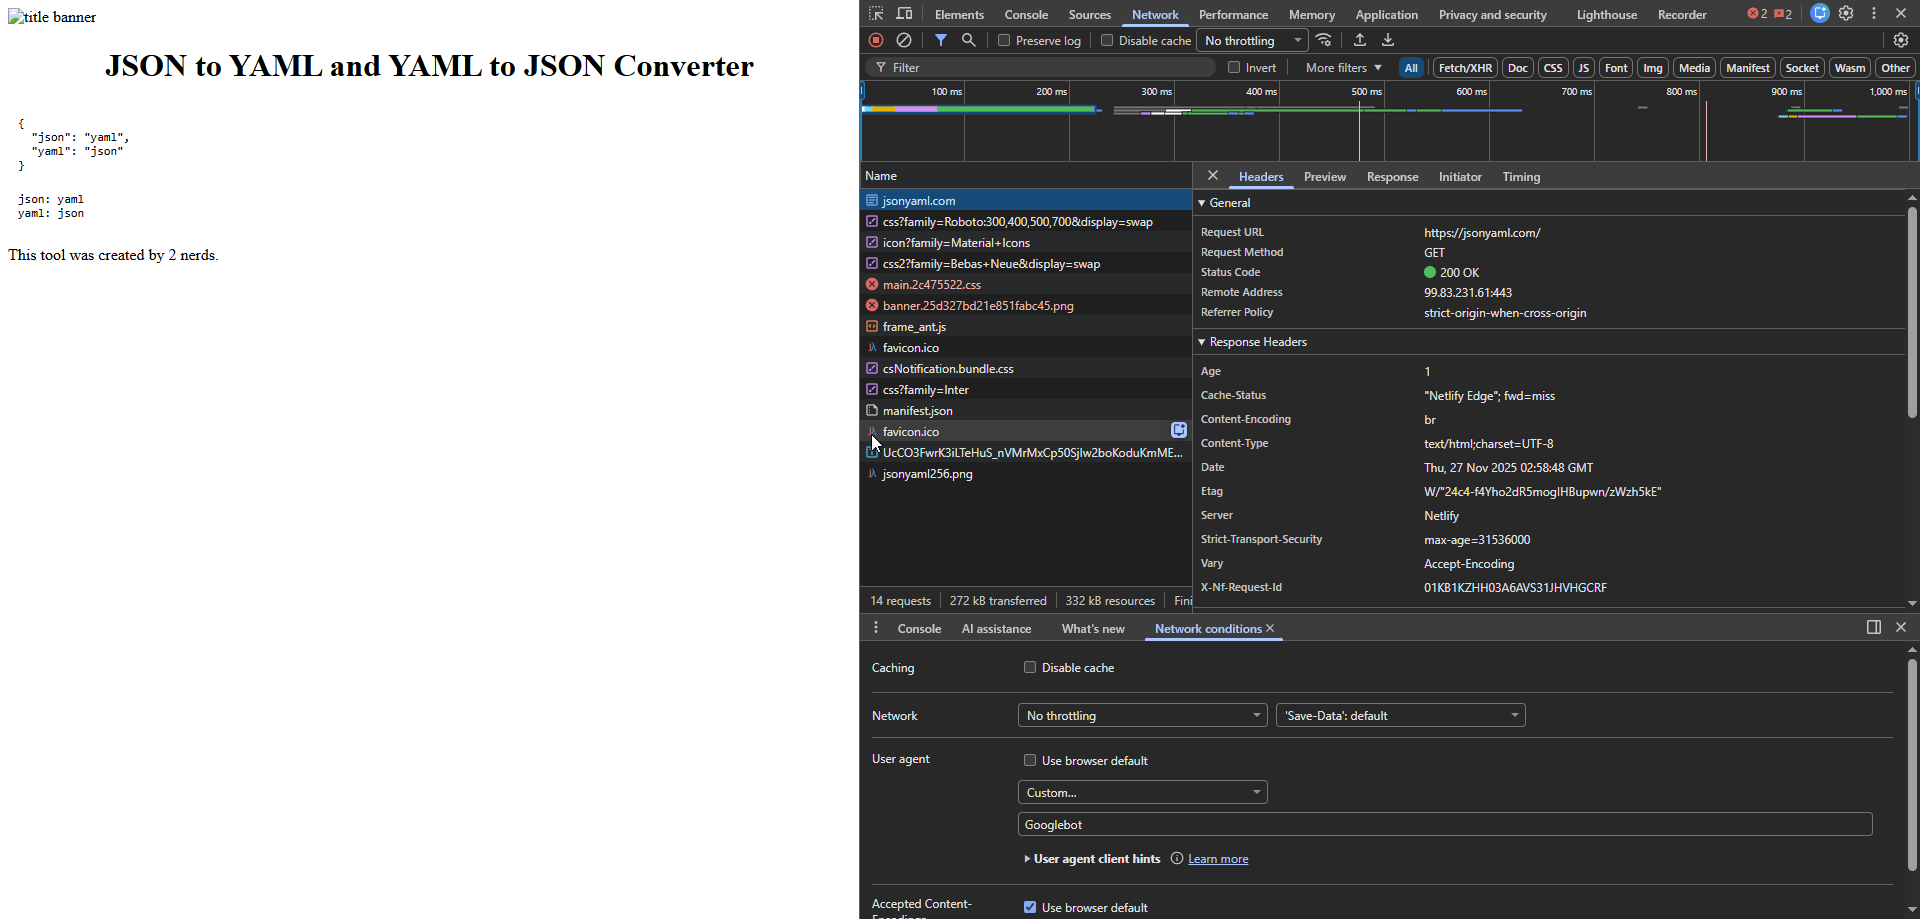Switch to the Console panel tab
The height and width of the screenshot is (919, 1920).
[1026, 14]
